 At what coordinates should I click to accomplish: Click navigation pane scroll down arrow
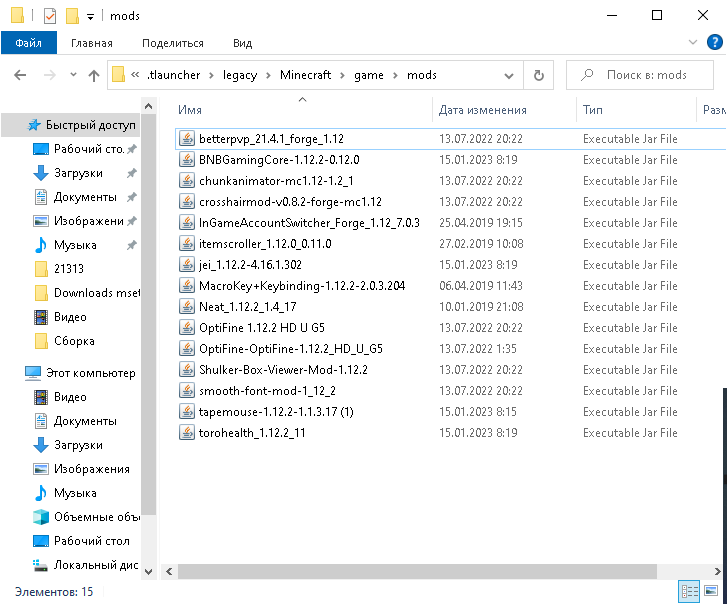(x=148, y=572)
